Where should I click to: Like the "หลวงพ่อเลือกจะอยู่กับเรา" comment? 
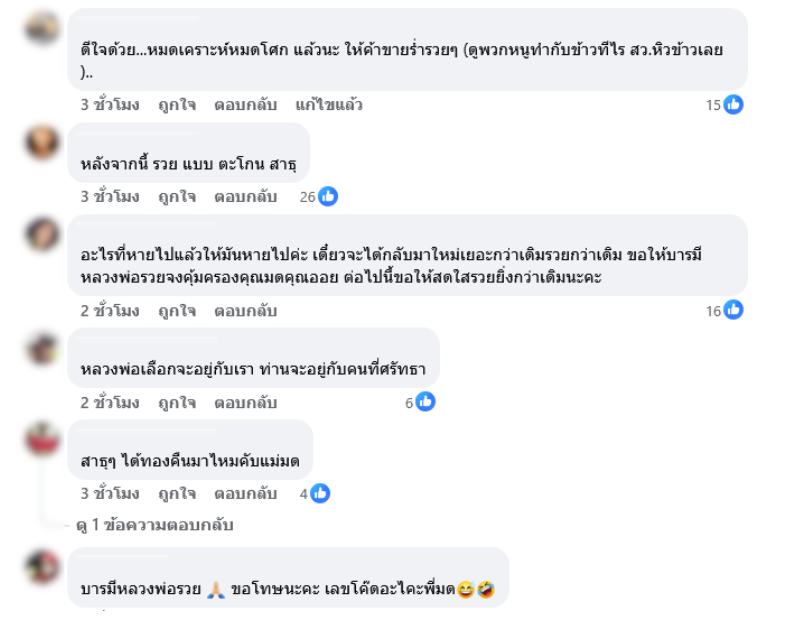click(x=177, y=403)
